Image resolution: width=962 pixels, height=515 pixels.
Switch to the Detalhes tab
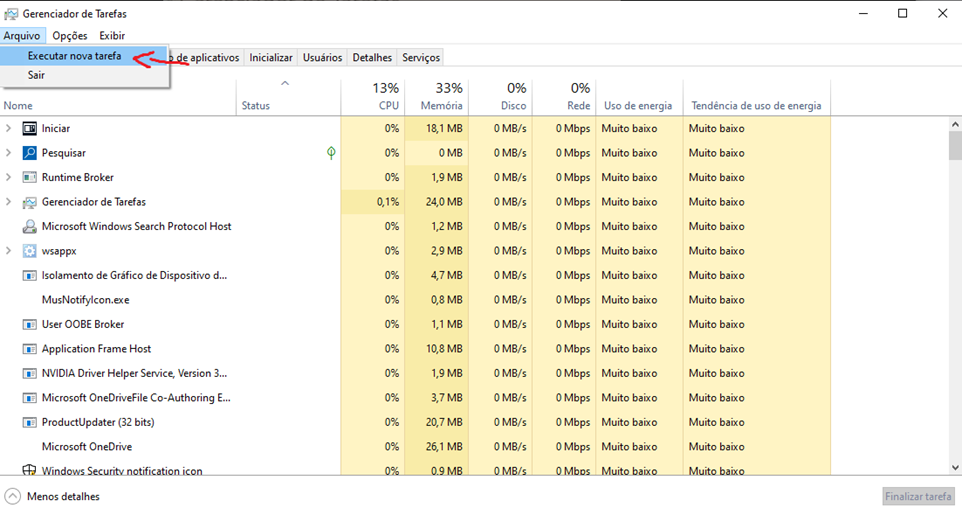coord(372,58)
